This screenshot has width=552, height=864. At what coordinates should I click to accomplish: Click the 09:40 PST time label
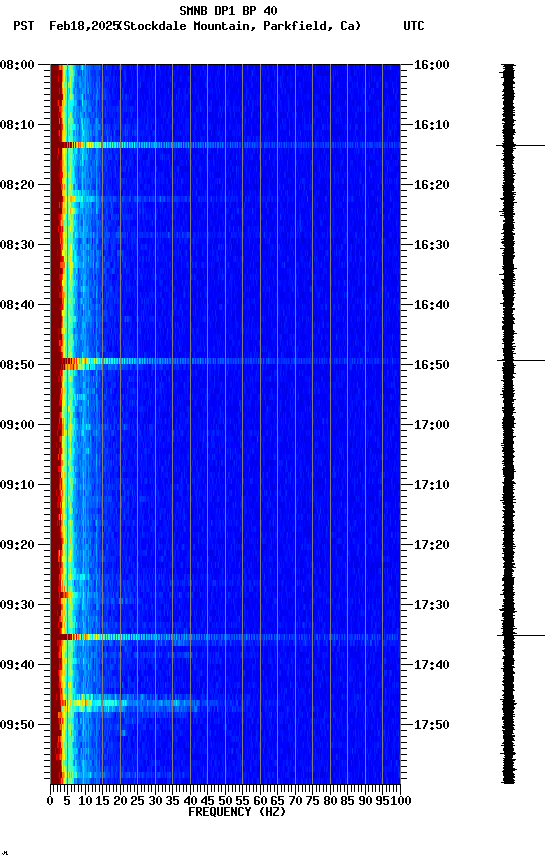pyautogui.click(x=17, y=665)
